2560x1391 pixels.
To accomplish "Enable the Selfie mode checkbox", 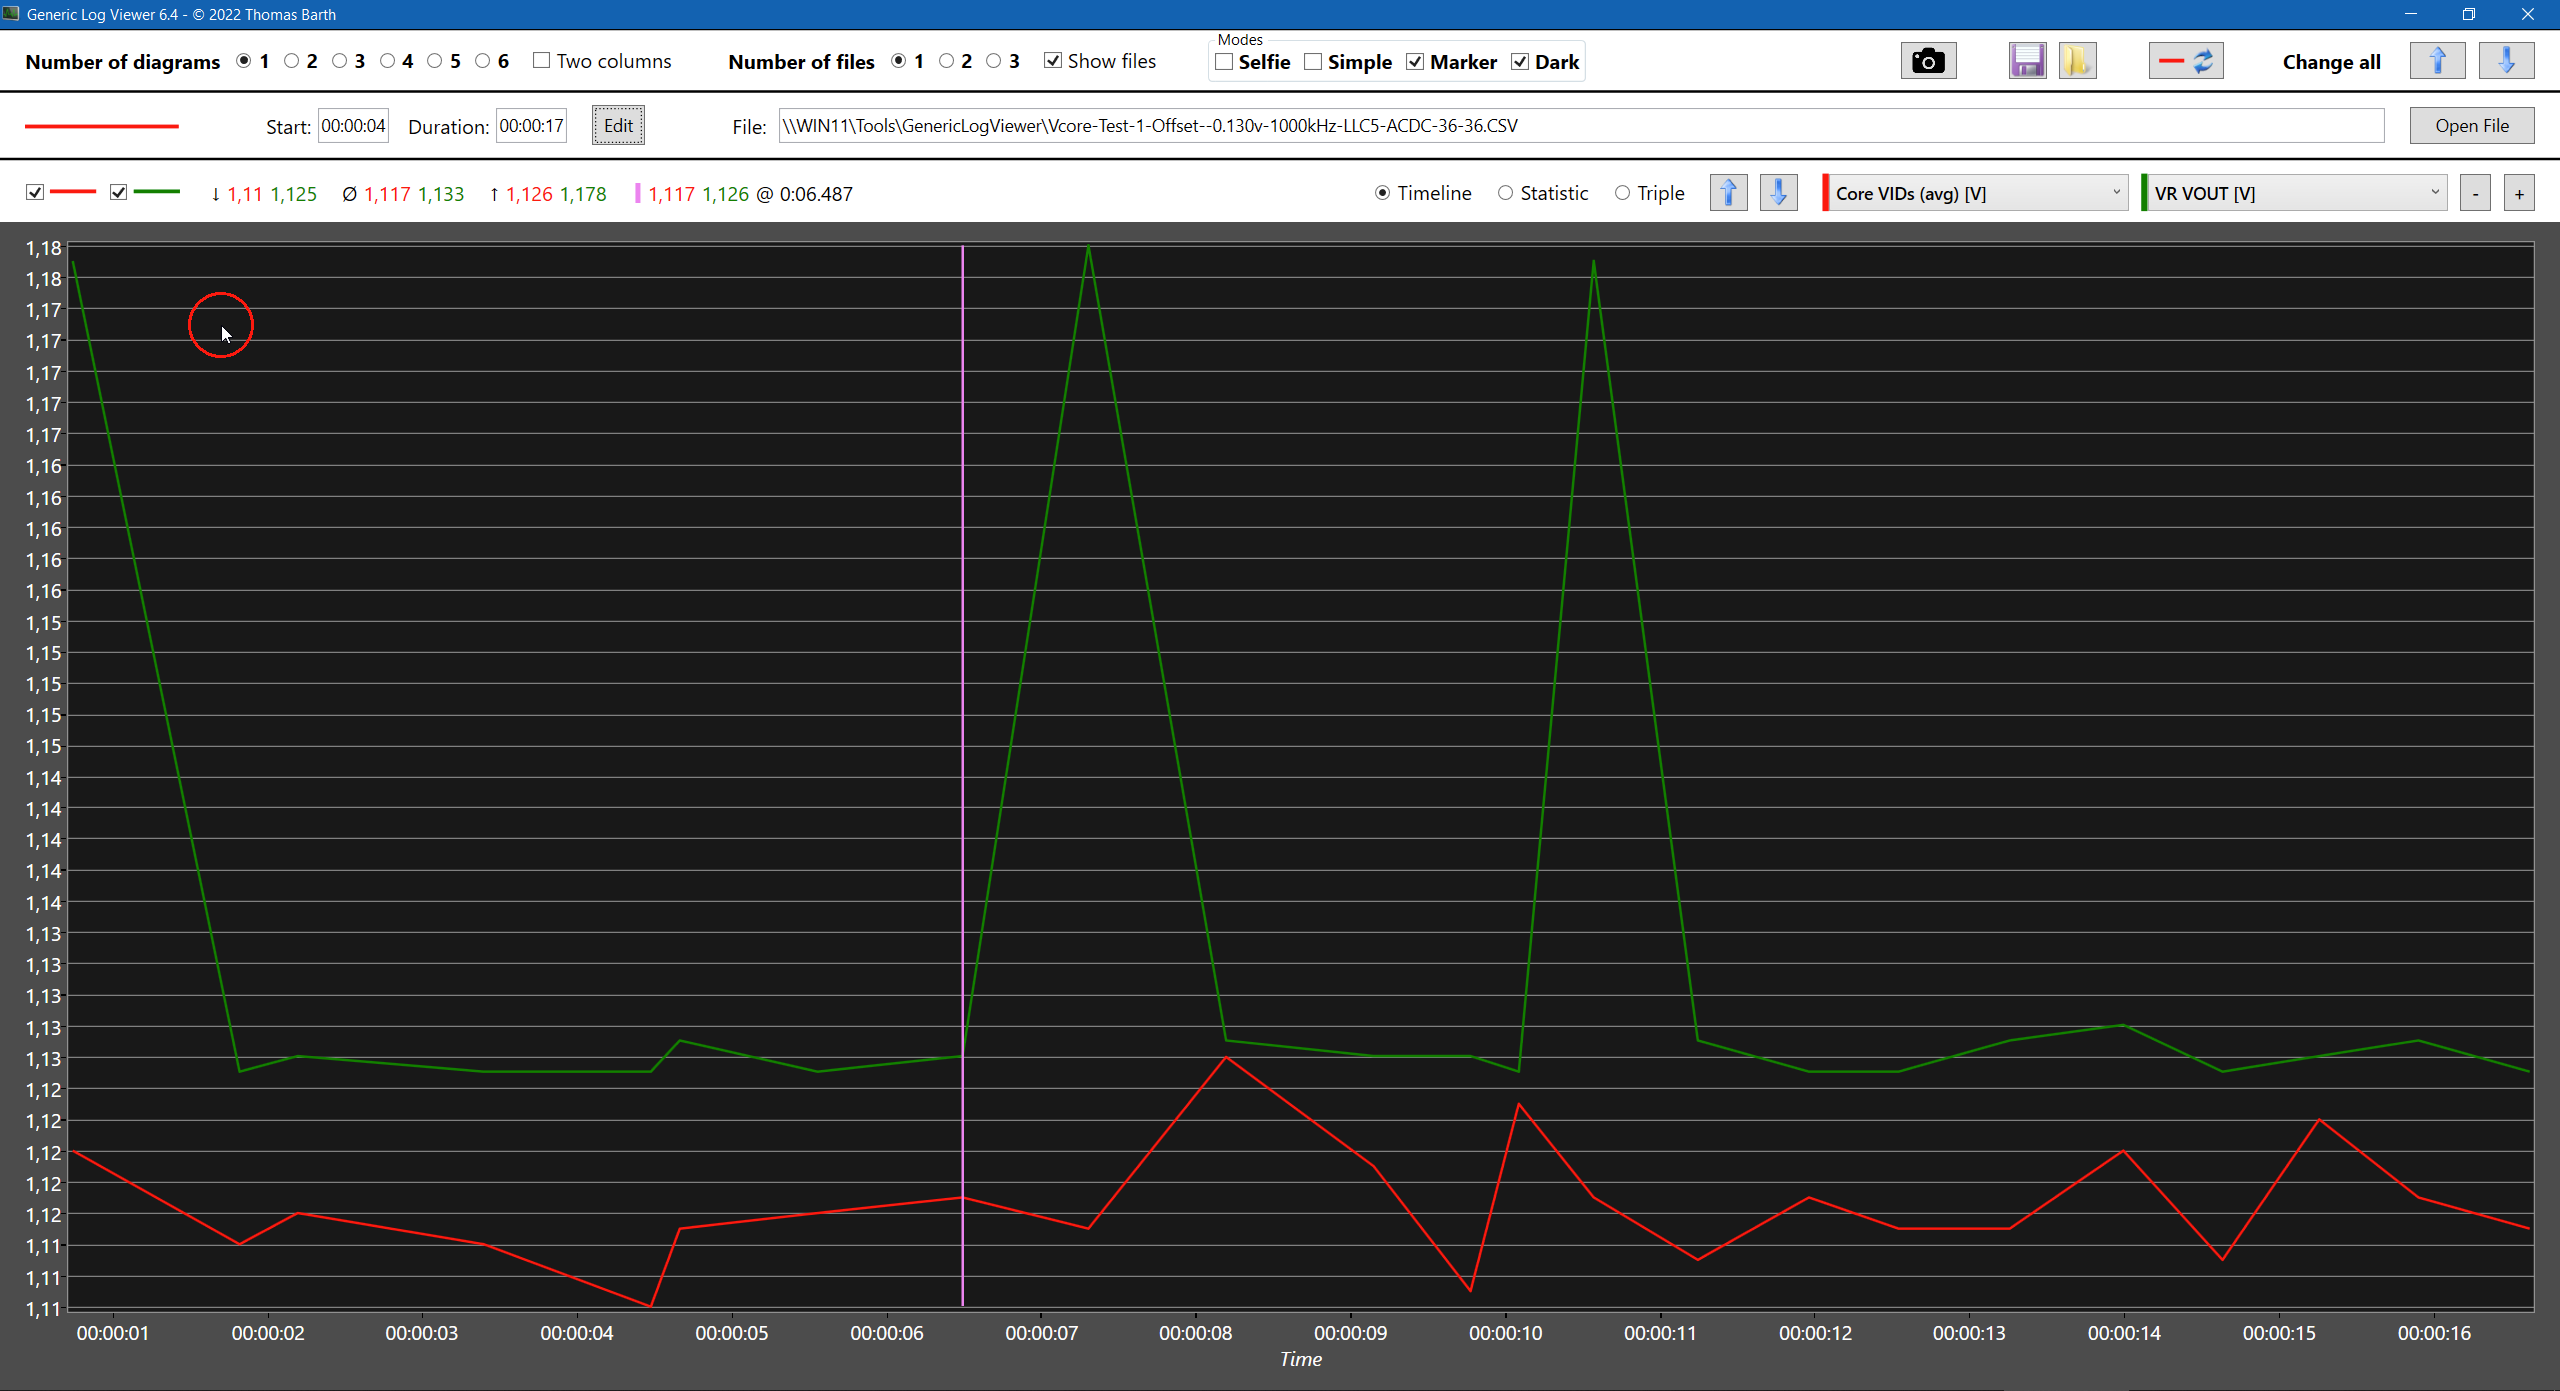I will (x=1224, y=62).
